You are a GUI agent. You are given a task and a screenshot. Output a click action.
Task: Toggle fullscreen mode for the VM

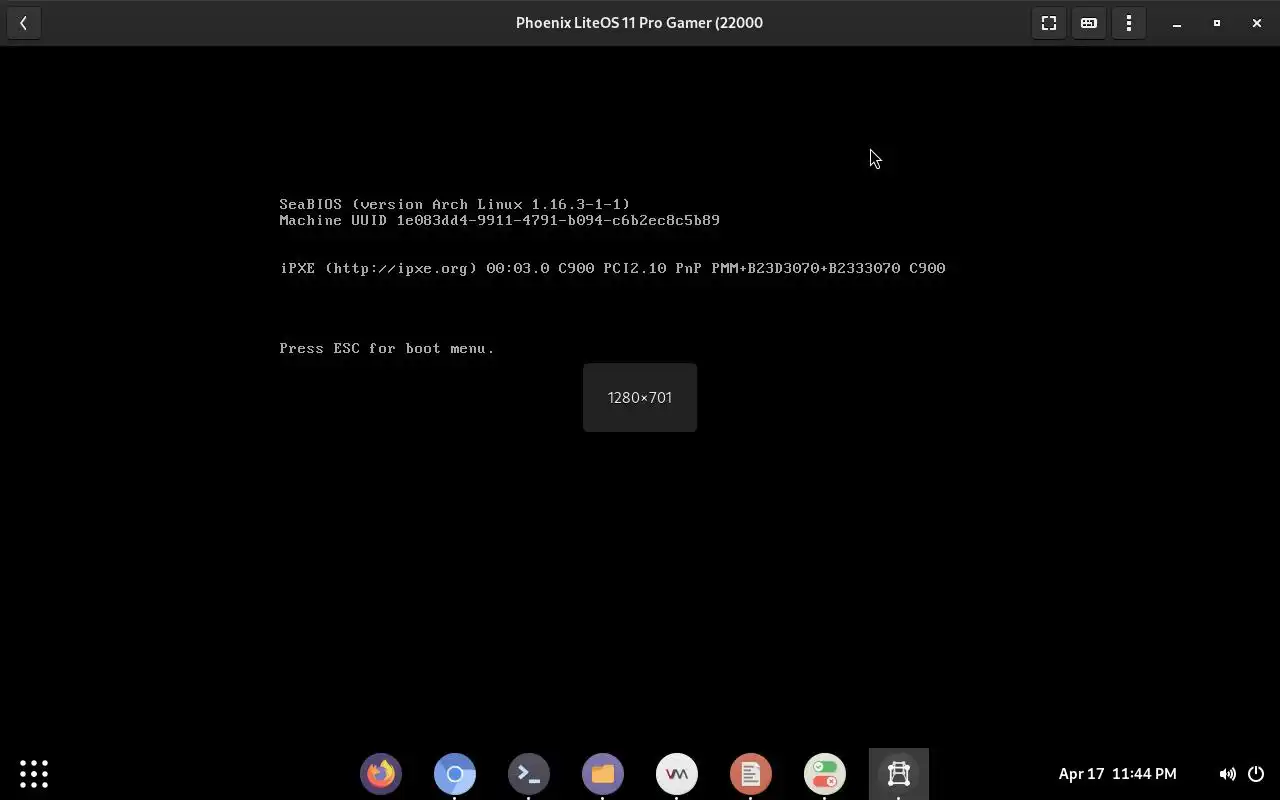pyautogui.click(x=1049, y=23)
